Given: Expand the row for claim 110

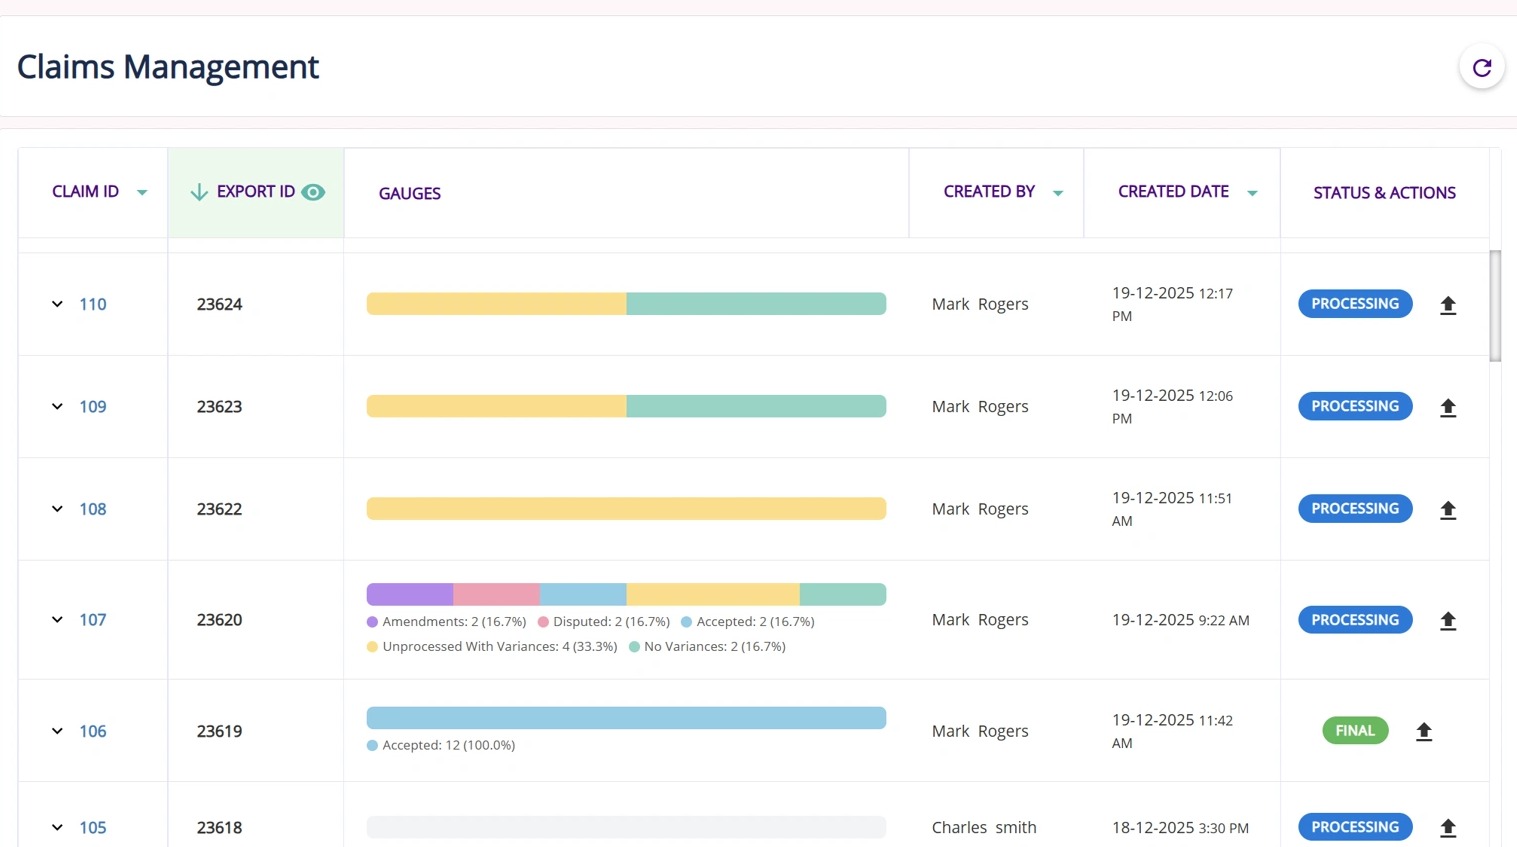Looking at the screenshot, I should pyautogui.click(x=57, y=304).
